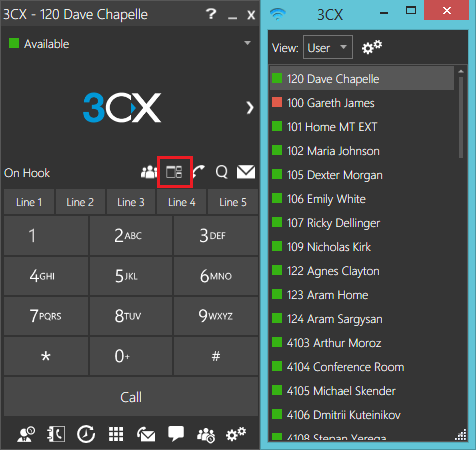
Task: Open the conference people icon beside On Hook
Action: pyautogui.click(x=148, y=172)
